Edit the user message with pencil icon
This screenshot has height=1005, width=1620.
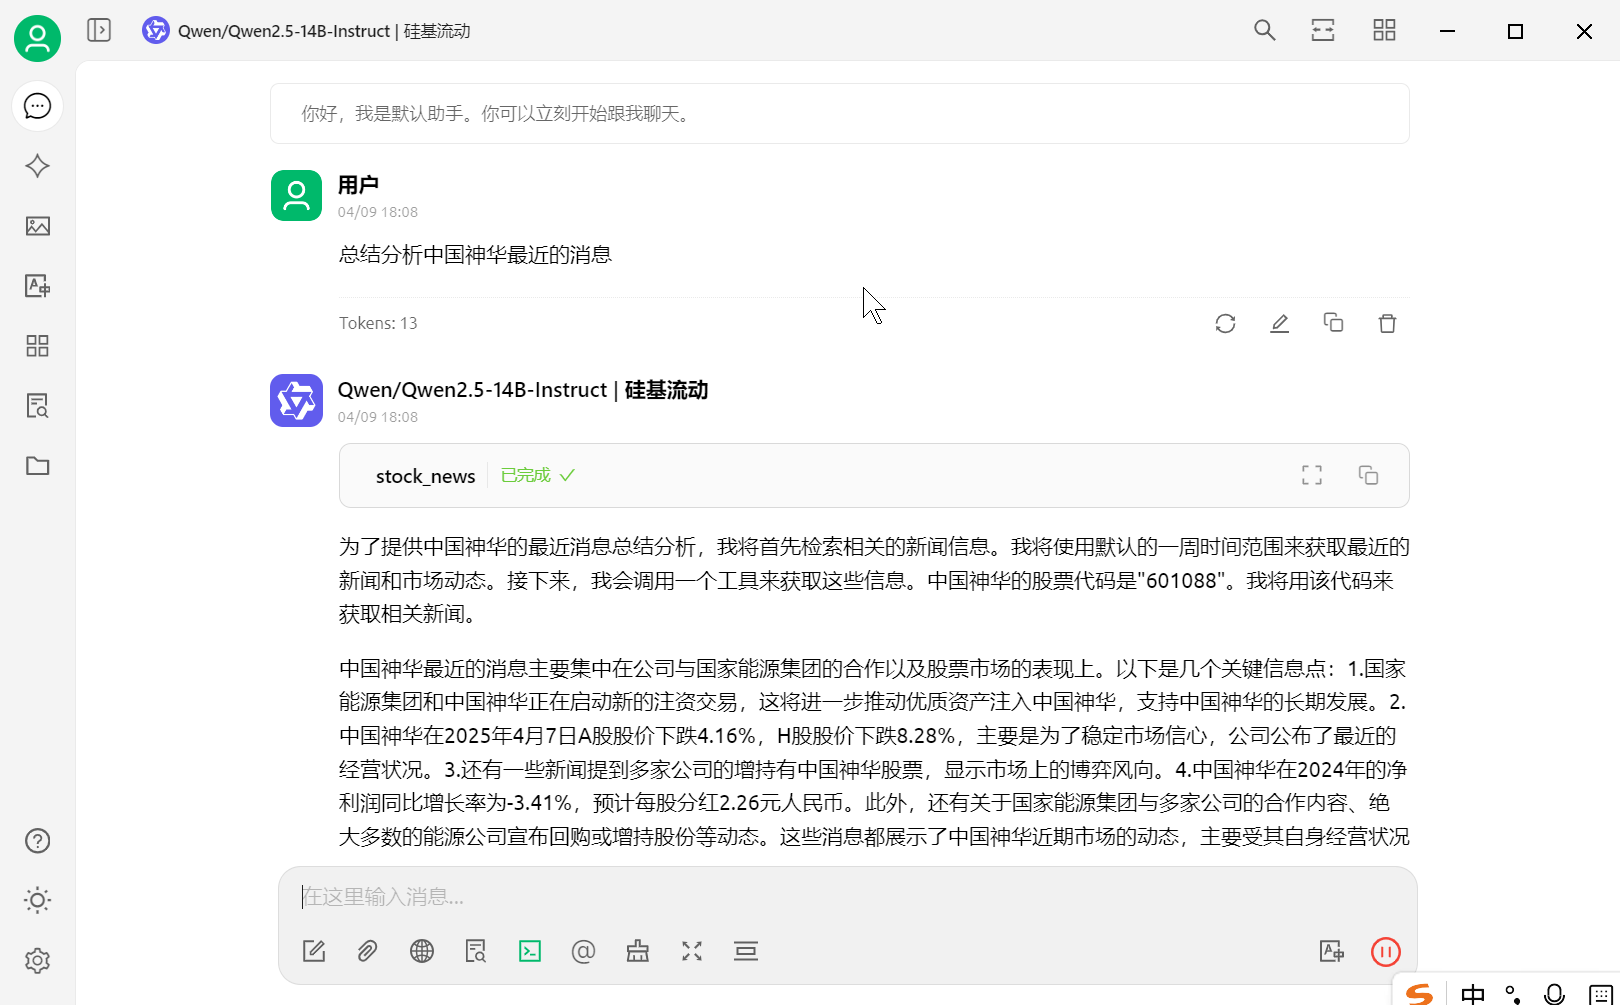(1279, 323)
